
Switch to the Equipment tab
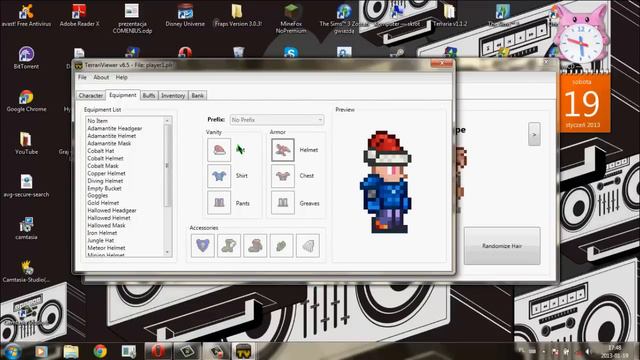[122, 95]
